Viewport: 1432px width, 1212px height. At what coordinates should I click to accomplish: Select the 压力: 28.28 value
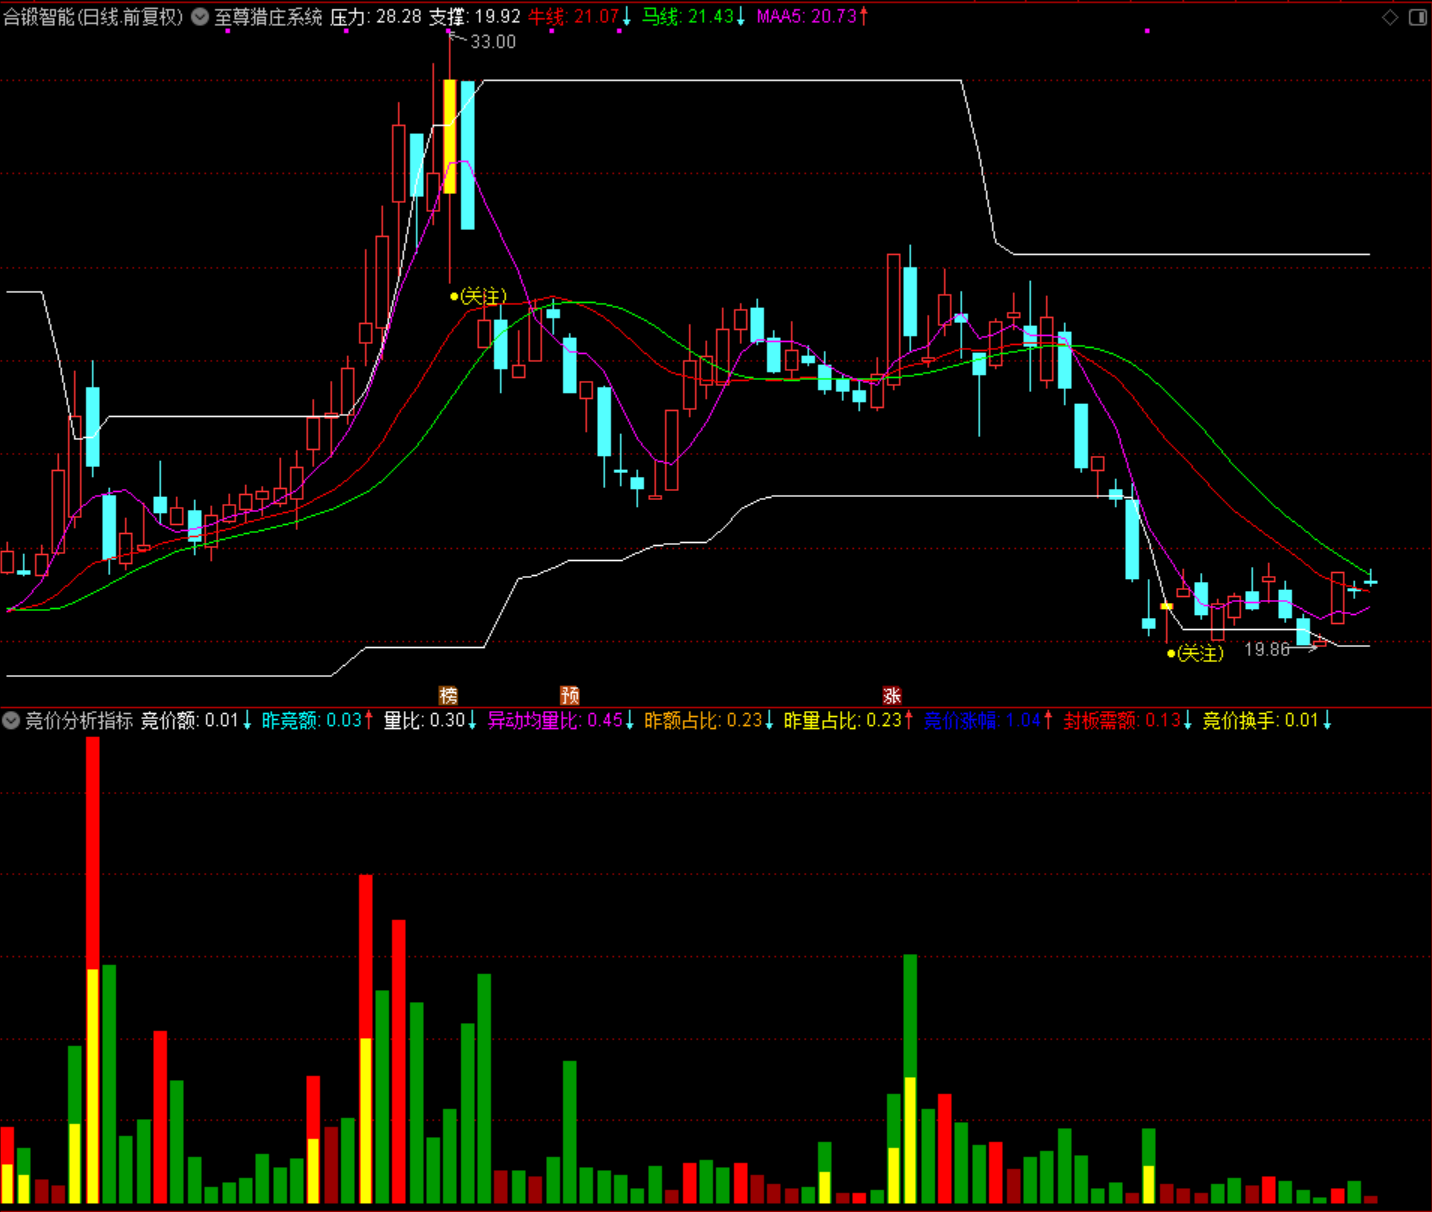click(x=376, y=17)
